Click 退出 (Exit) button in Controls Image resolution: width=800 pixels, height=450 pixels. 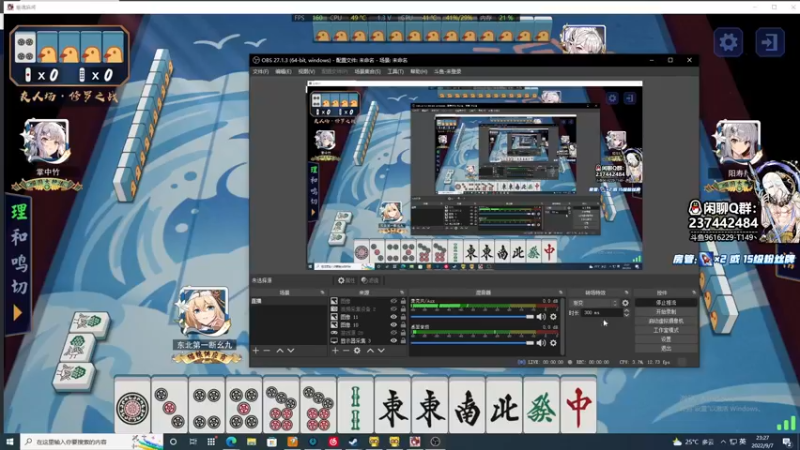click(666, 348)
